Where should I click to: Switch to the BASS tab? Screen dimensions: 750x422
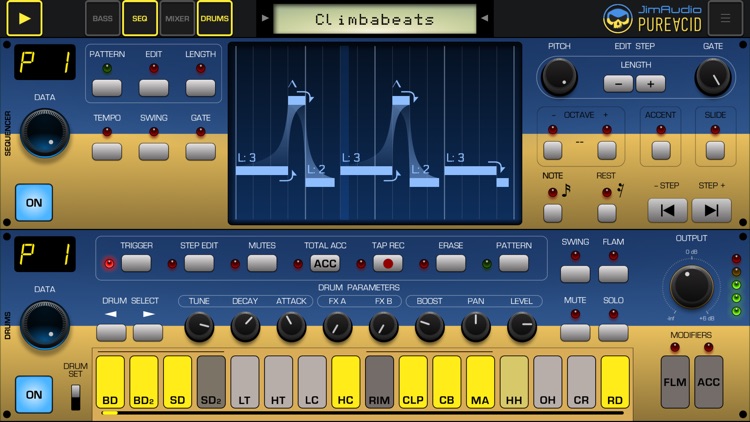(x=102, y=19)
